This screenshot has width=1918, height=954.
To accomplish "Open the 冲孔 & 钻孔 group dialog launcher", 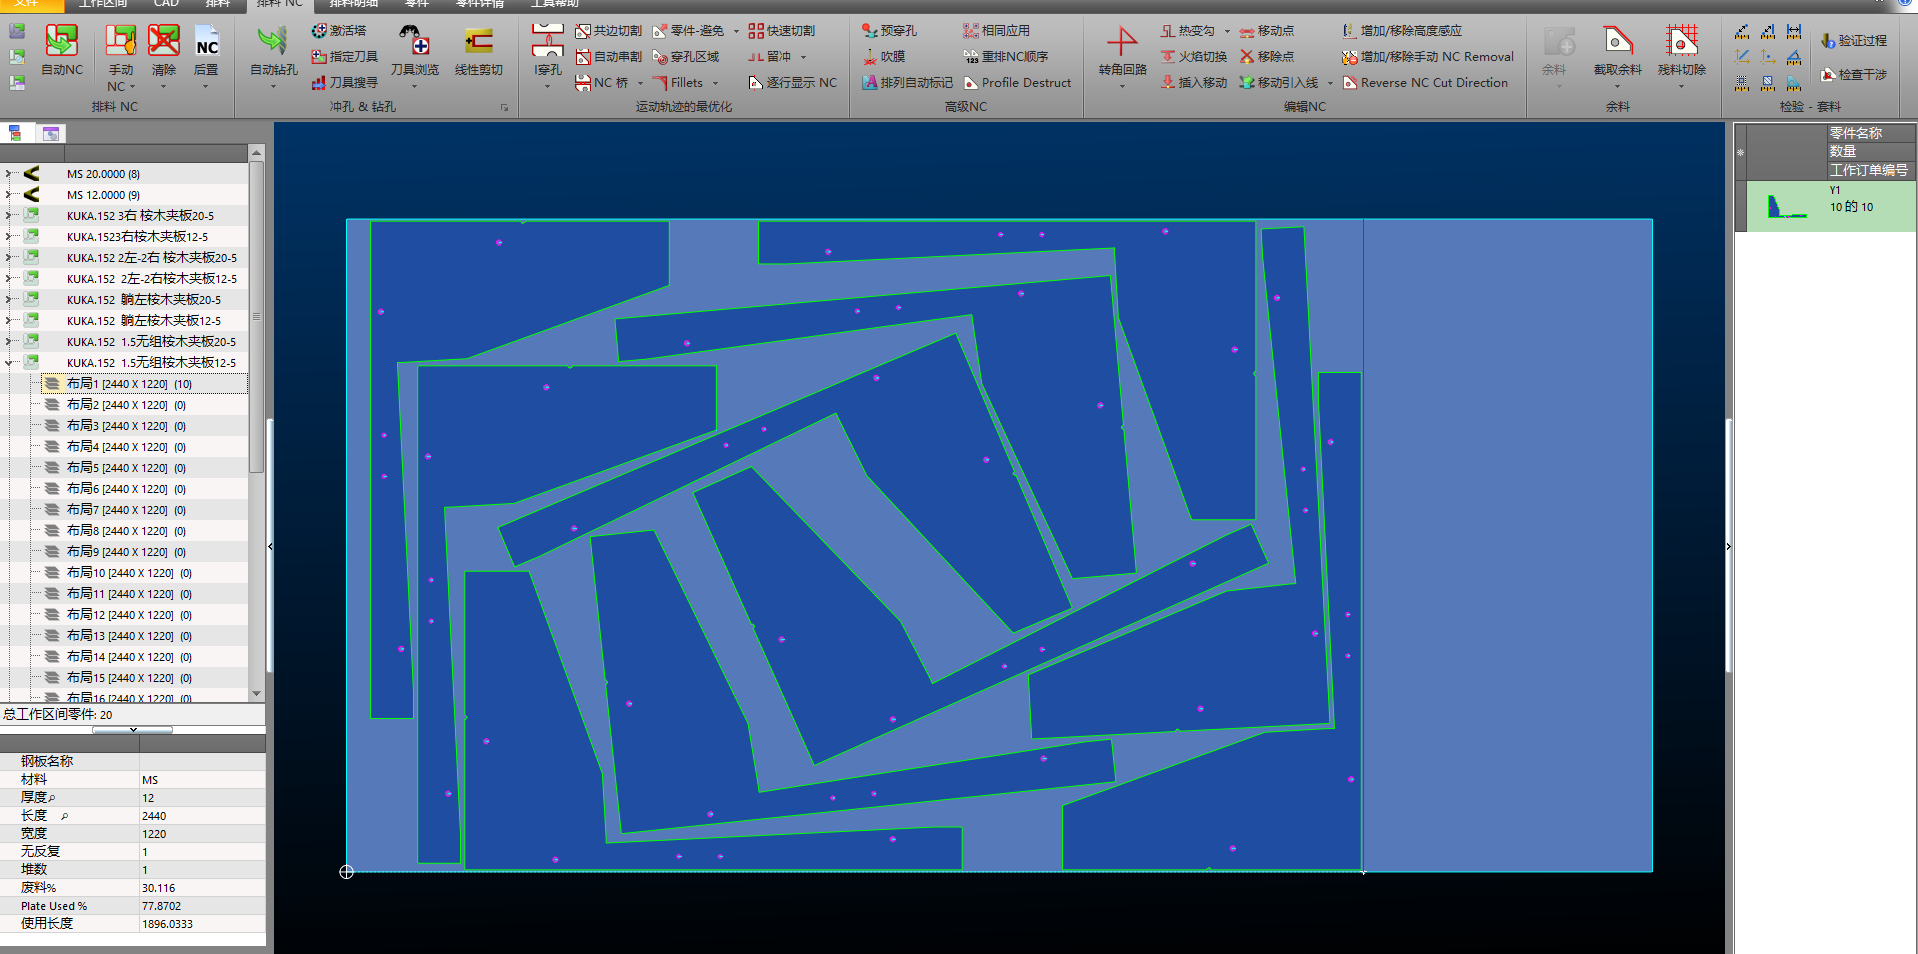I will tap(504, 107).
